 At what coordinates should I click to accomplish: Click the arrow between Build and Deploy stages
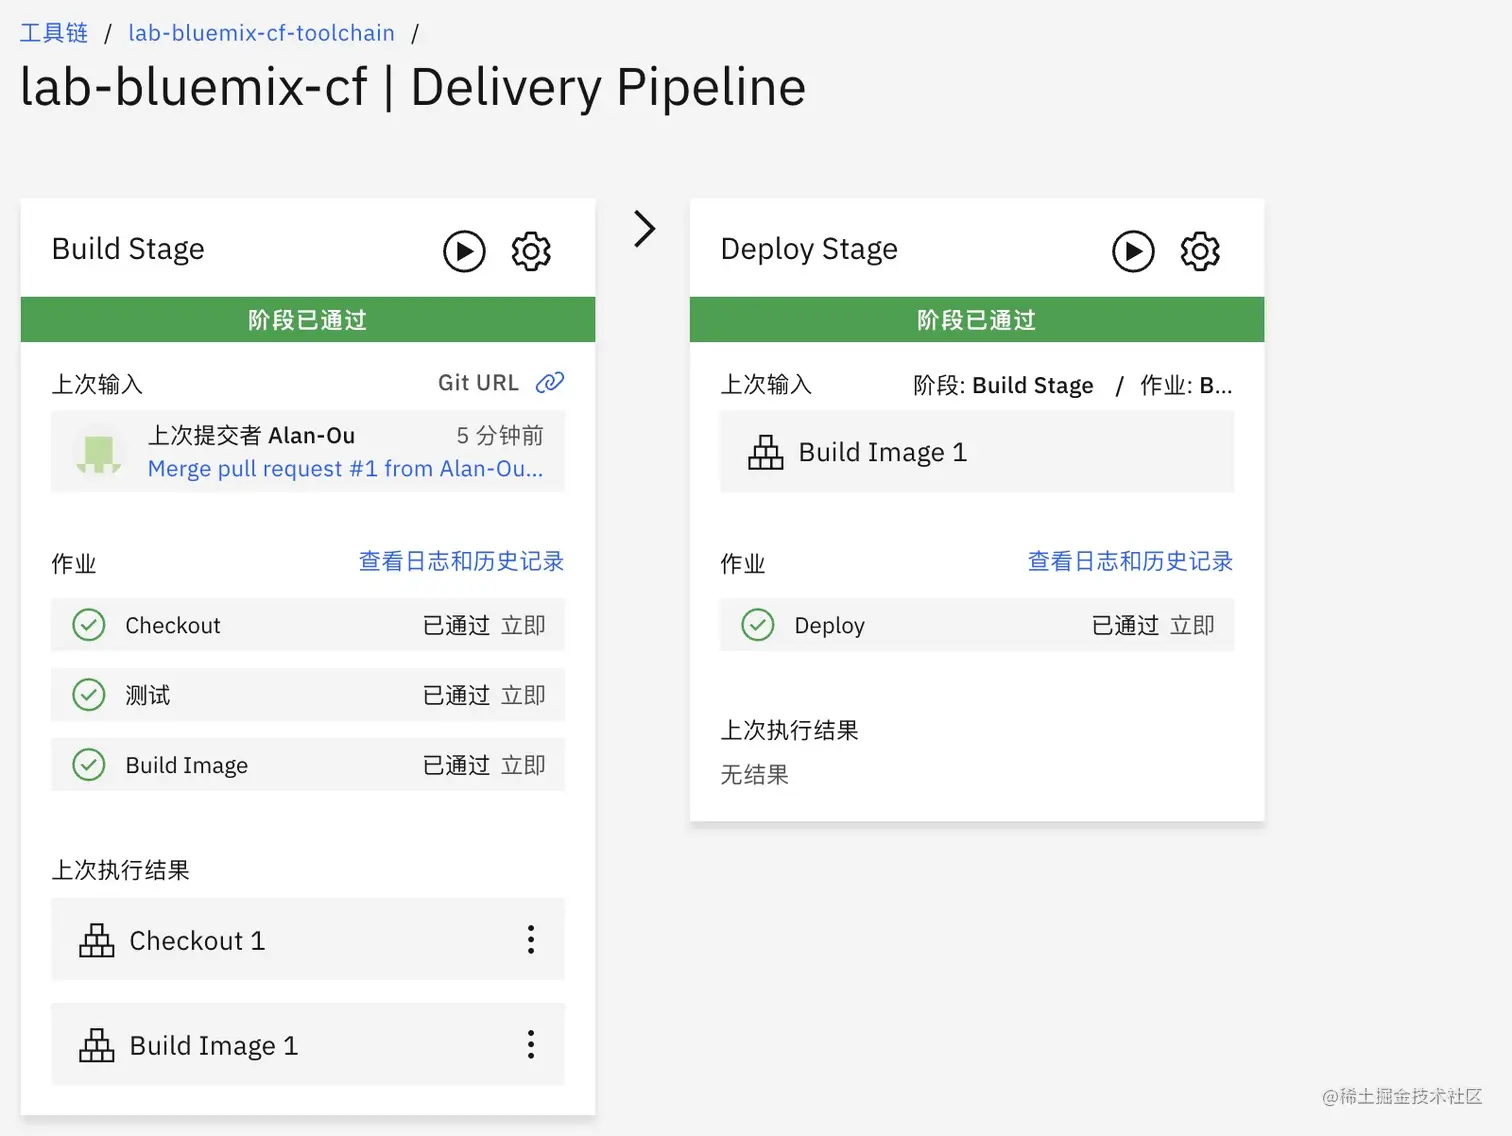[645, 229]
